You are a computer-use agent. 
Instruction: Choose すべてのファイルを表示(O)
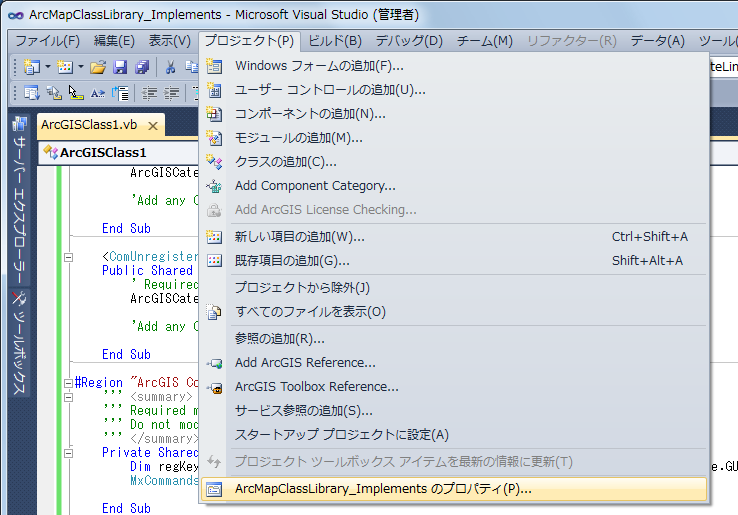coord(454,312)
